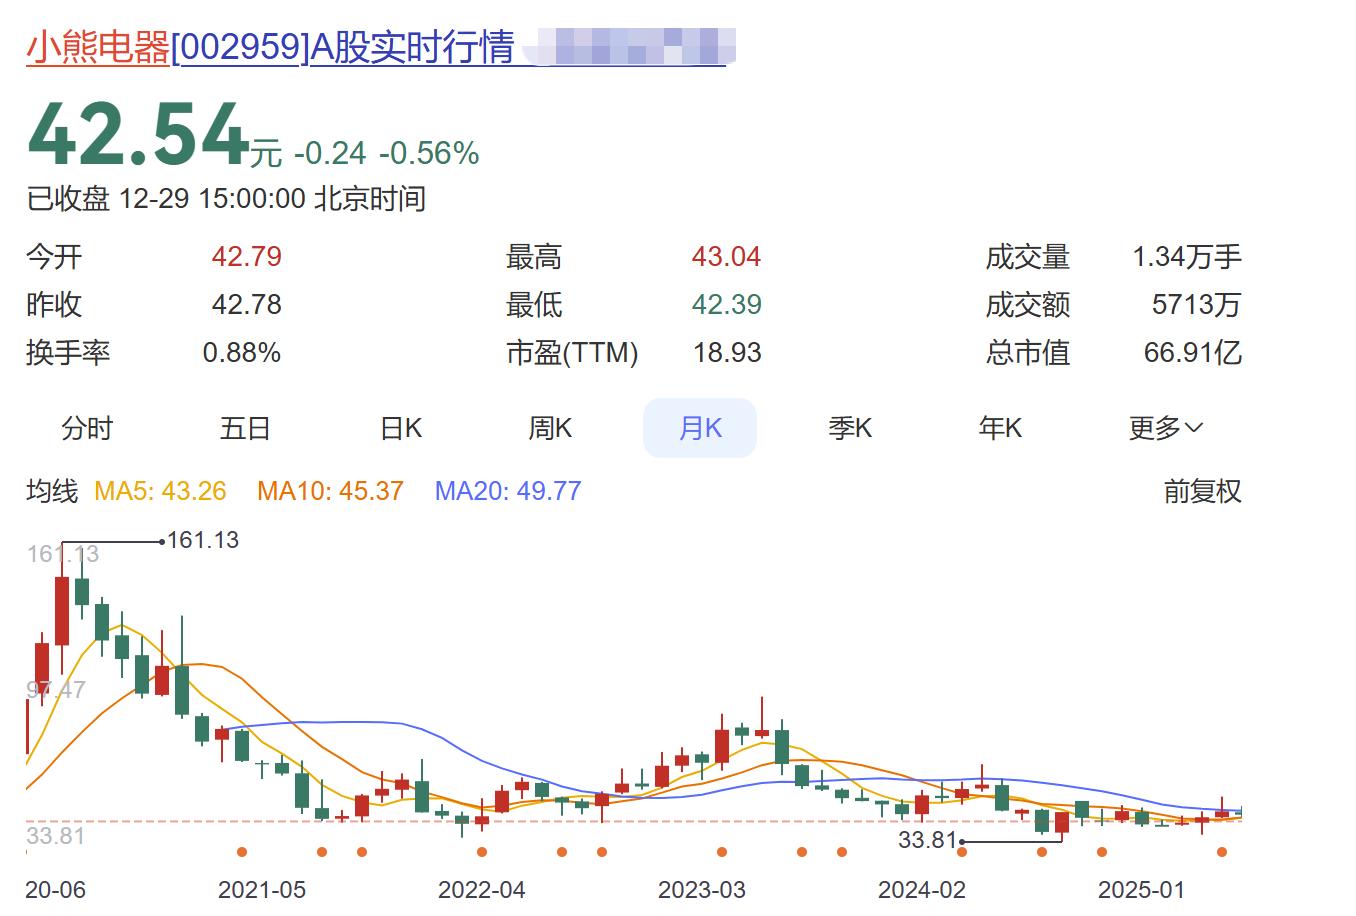The height and width of the screenshot is (916, 1356).
Task: Open the 小熊电器 stock name link
Action: click(x=97, y=47)
